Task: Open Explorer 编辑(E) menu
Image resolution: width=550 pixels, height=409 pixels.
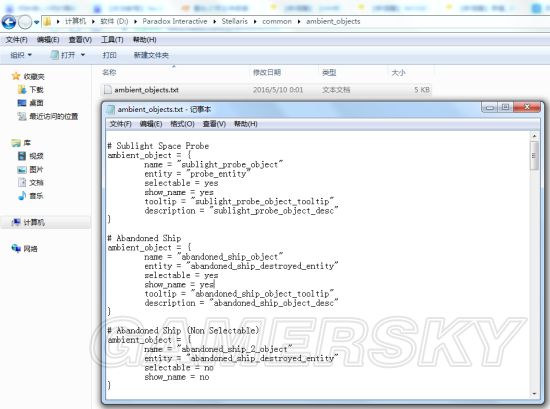Action: pos(48,40)
